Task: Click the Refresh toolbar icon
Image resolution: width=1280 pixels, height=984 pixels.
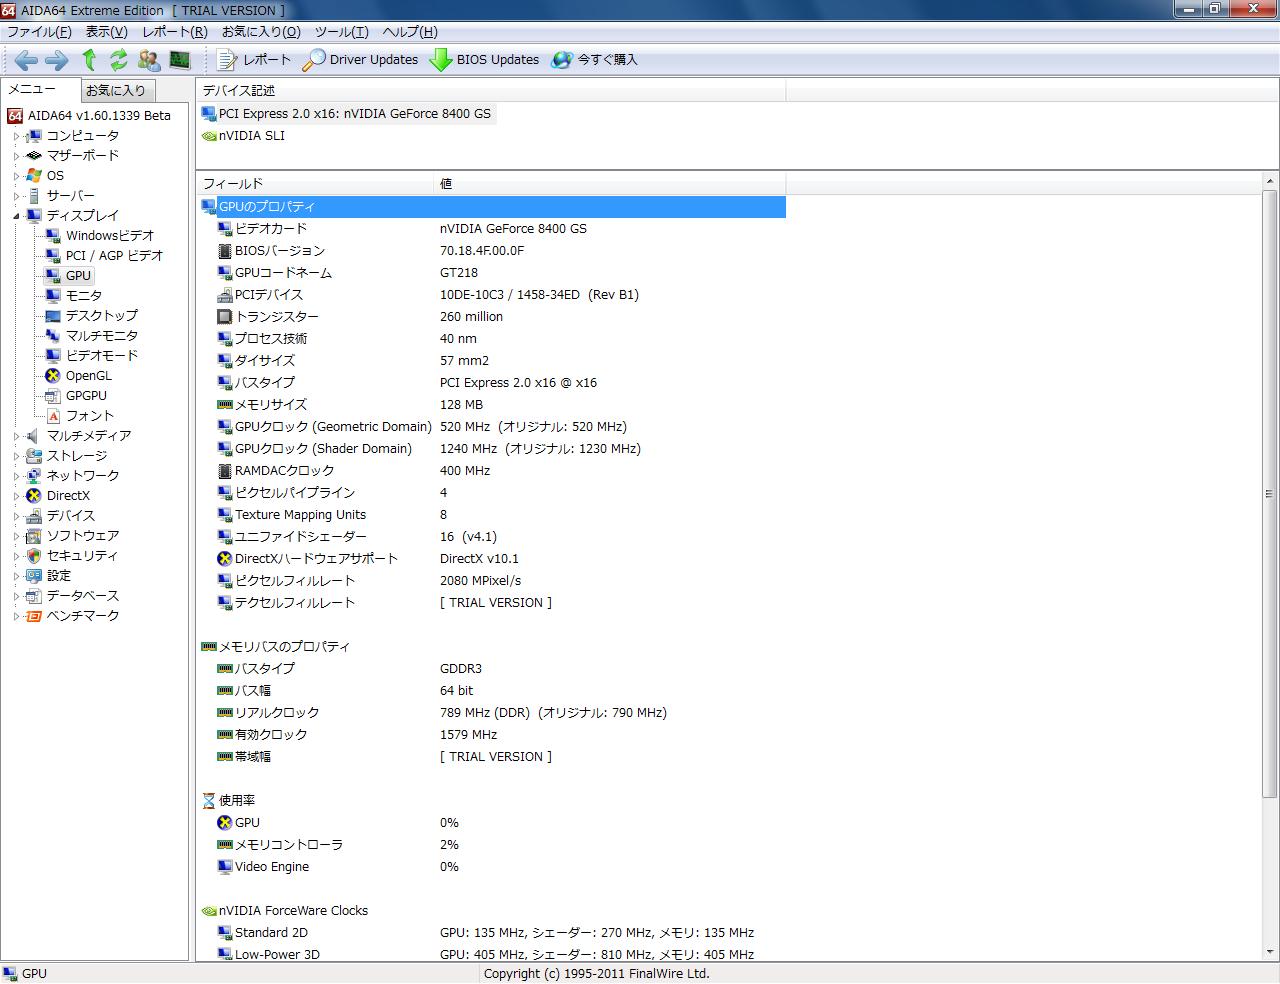Action: click(119, 60)
